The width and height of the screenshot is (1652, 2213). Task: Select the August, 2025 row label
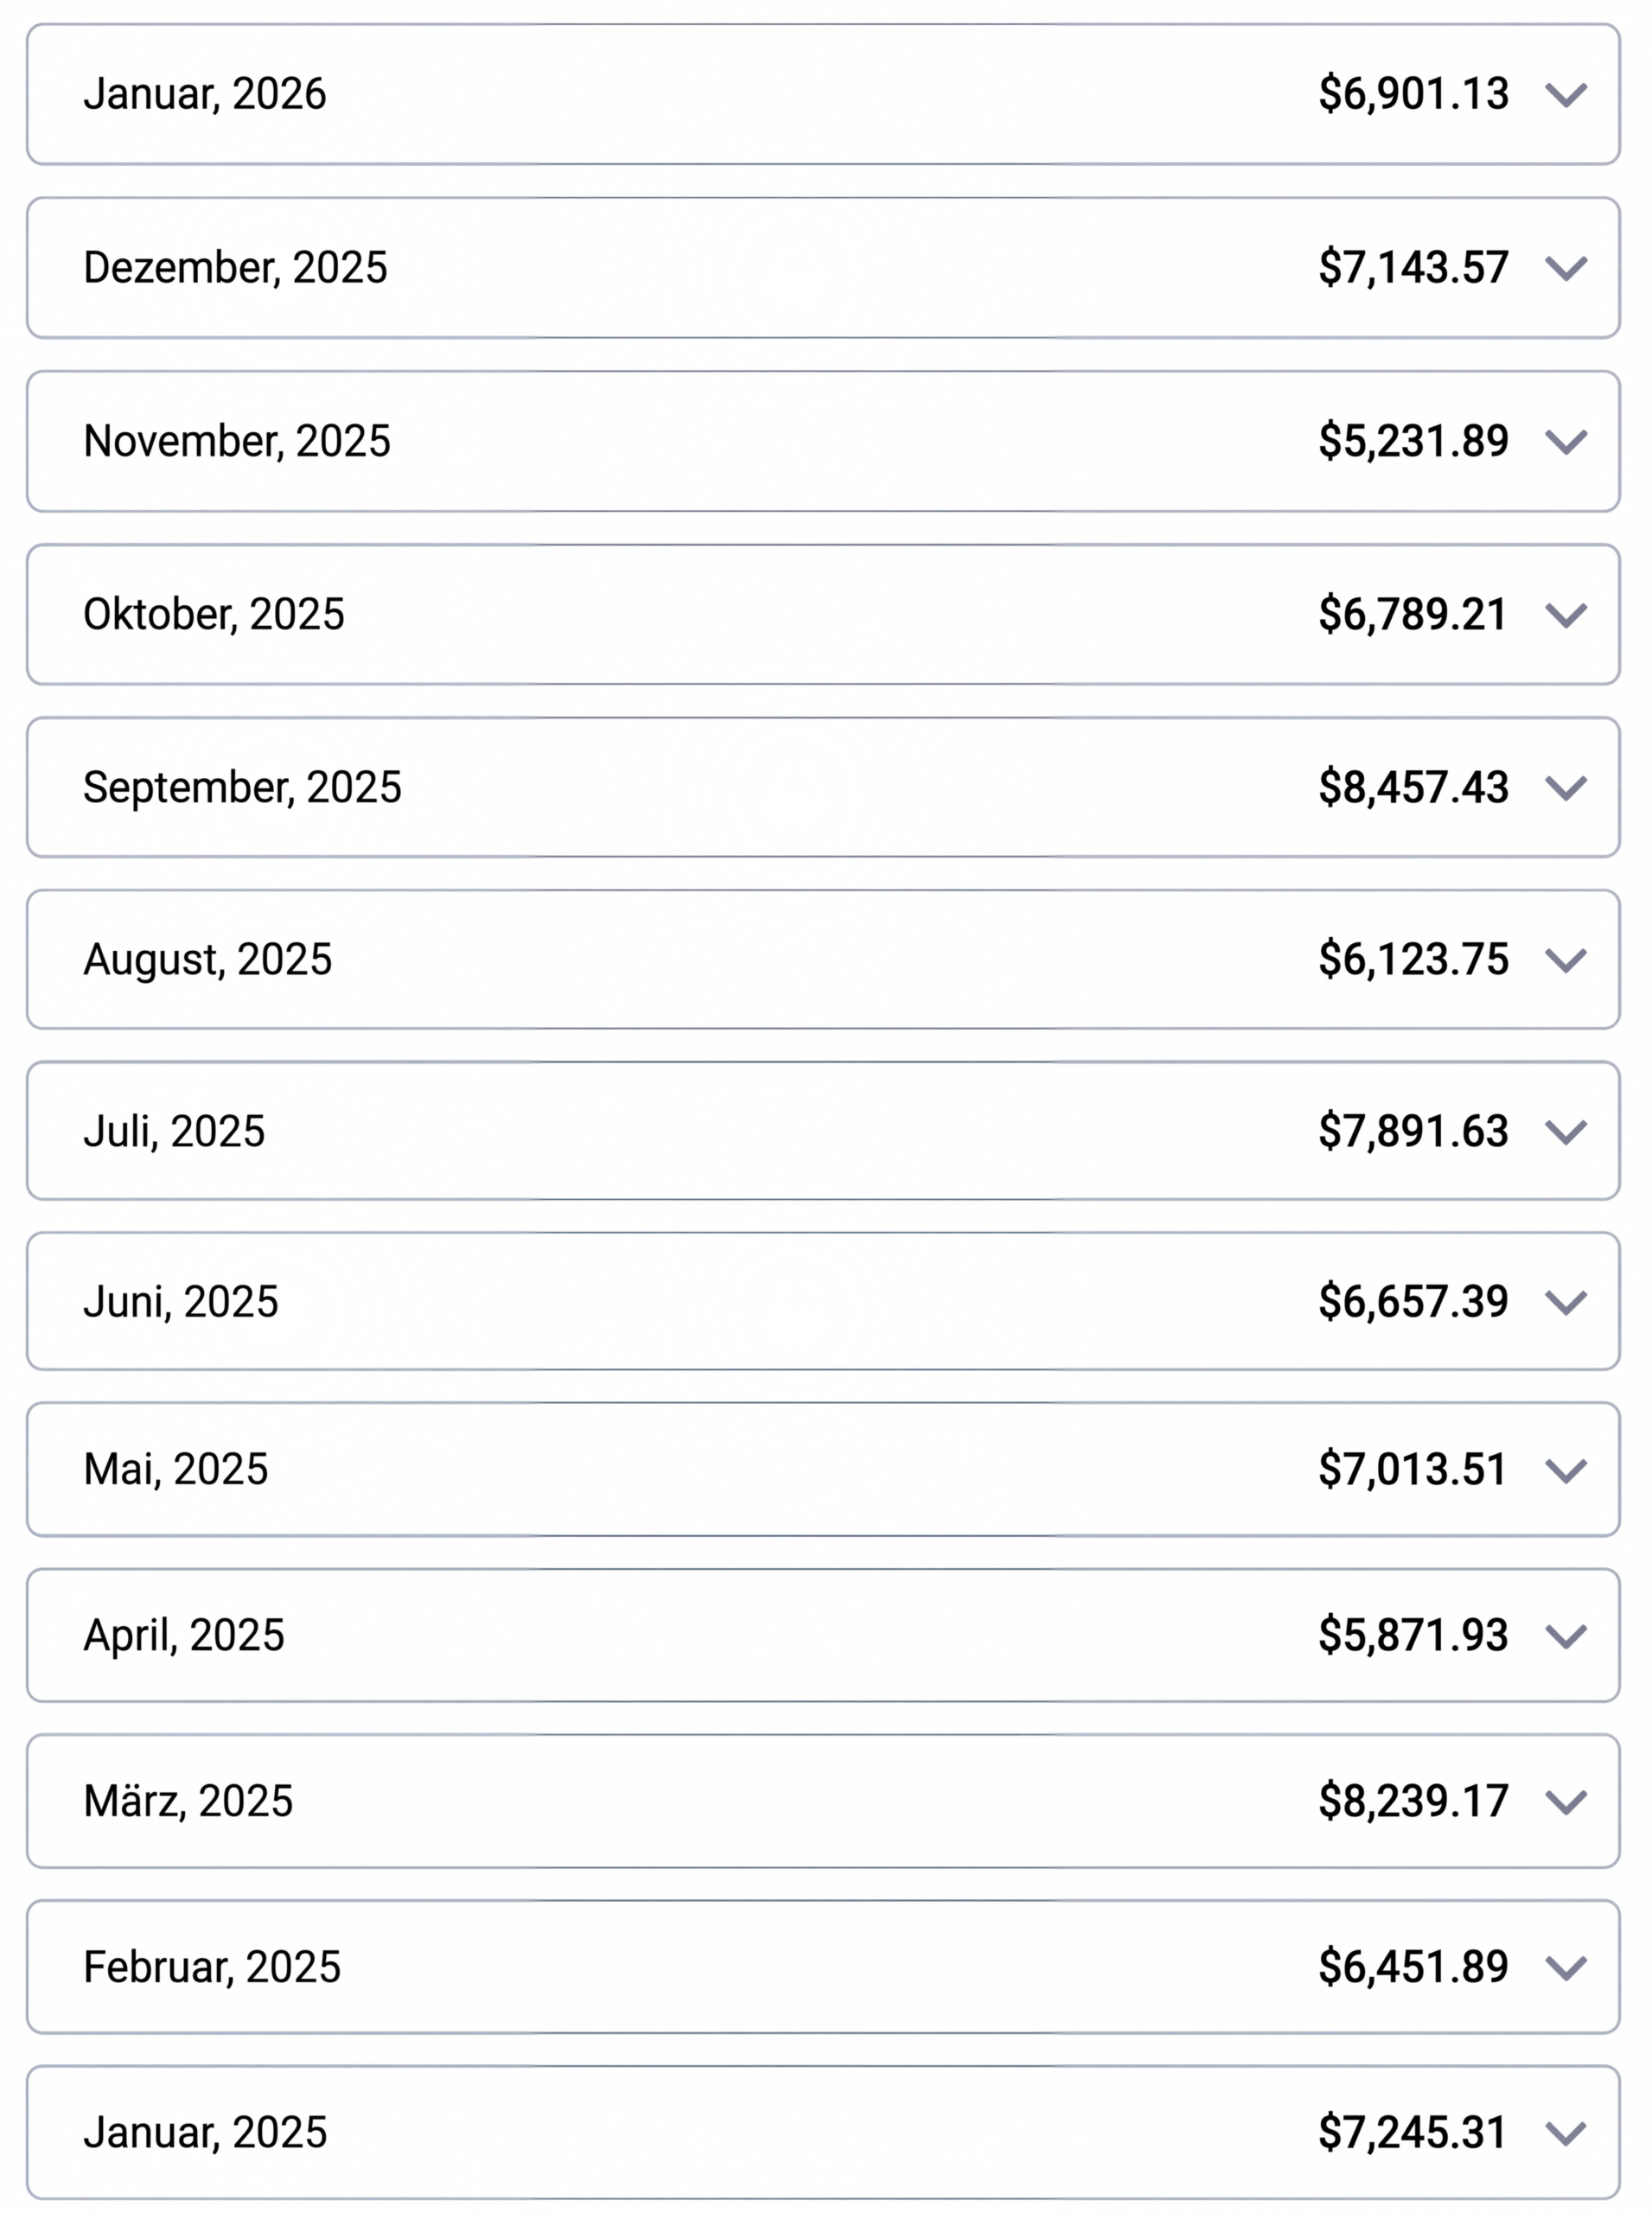tap(207, 959)
